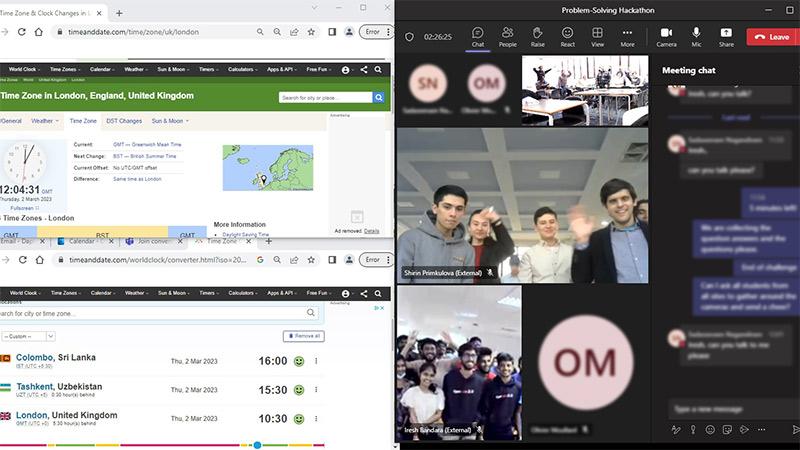The image size is (800, 450).
Task: Toggle the Mic in Teams
Action: pyautogui.click(x=696, y=37)
